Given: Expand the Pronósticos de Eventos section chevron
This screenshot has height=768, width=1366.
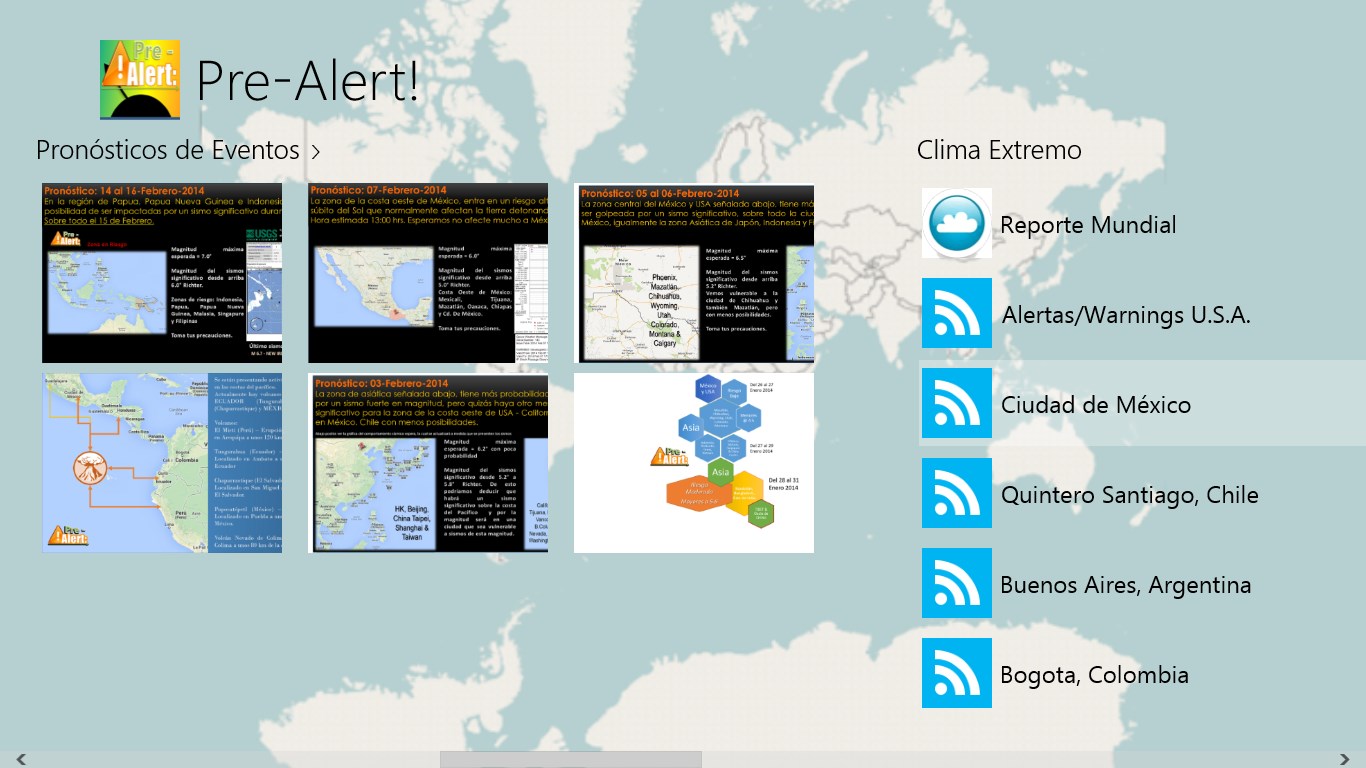Looking at the screenshot, I should (316, 152).
